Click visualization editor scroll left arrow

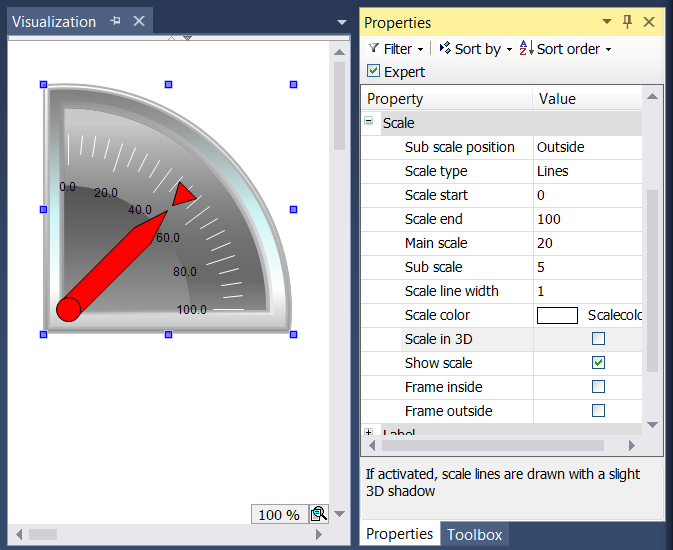click(19, 535)
